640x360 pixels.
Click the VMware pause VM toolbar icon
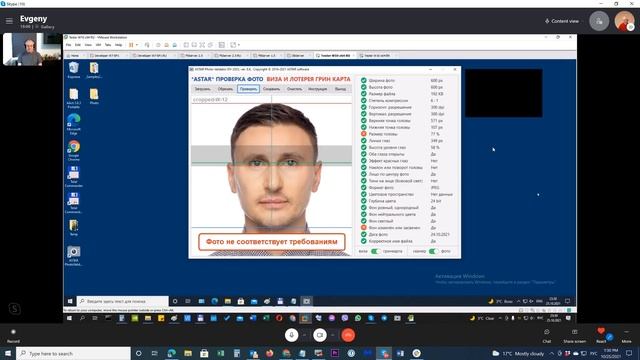point(131,45)
